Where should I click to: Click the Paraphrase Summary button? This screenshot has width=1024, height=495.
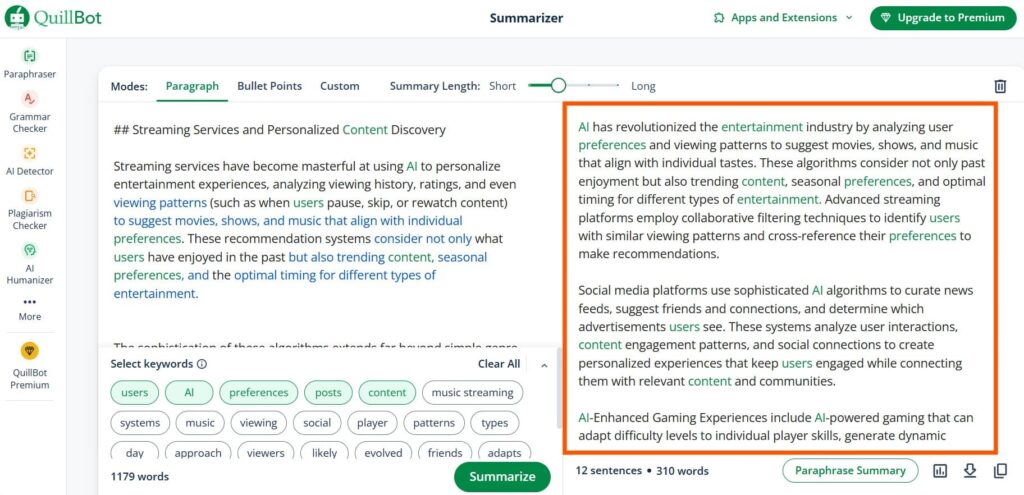coord(850,470)
